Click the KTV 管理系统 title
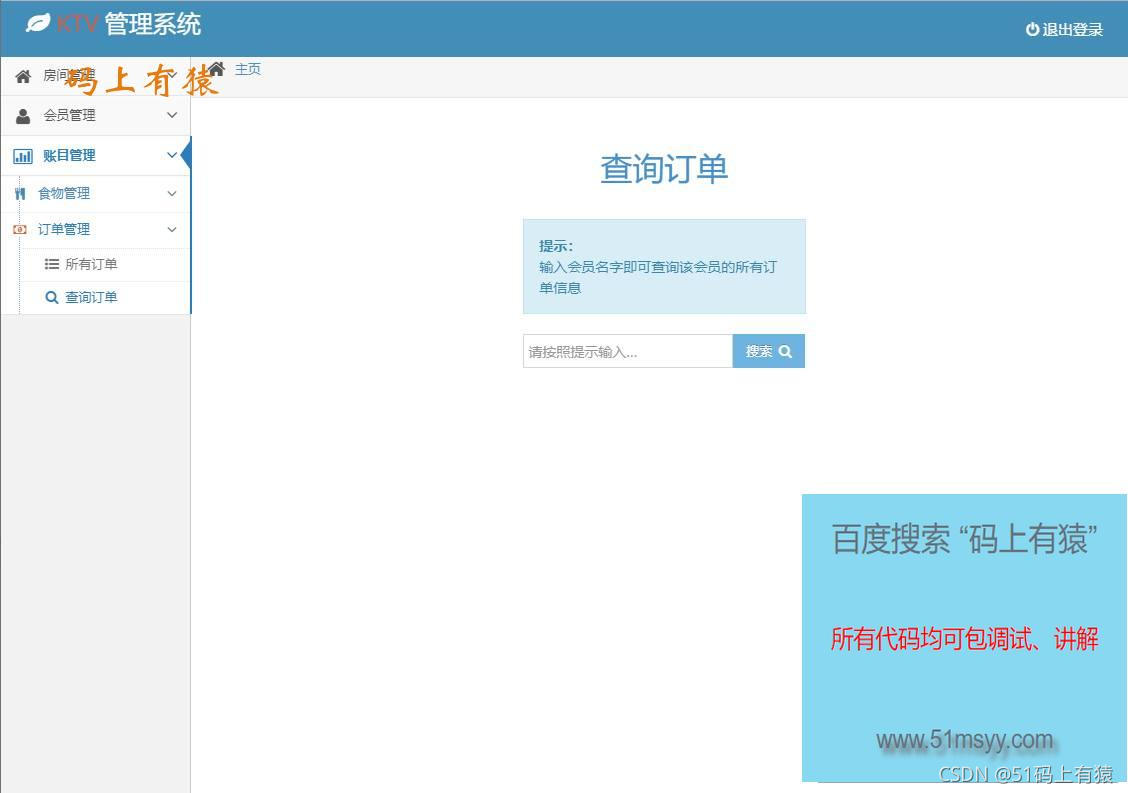The width and height of the screenshot is (1128, 793). point(129,24)
